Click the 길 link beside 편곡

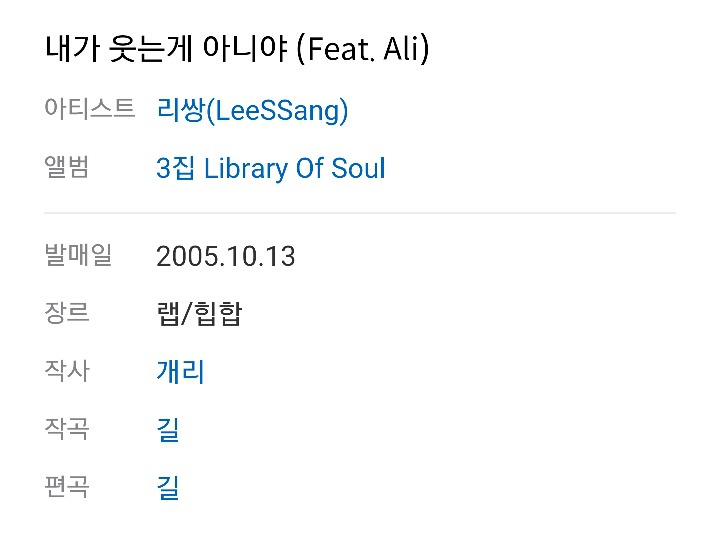[168, 488]
